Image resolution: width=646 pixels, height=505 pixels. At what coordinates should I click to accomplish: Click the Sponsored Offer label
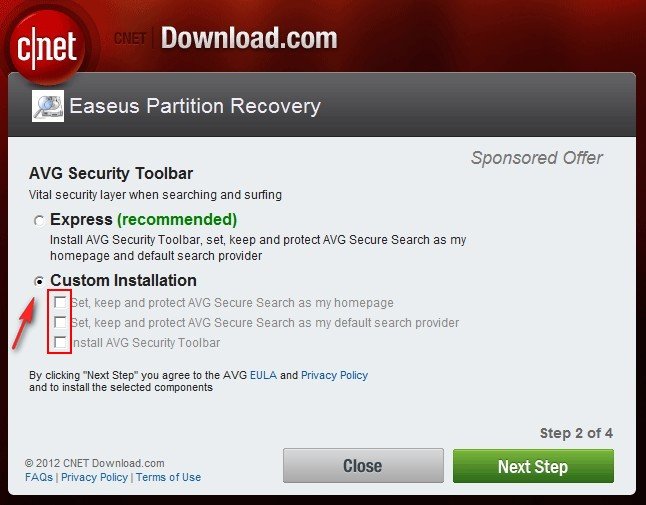(537, 158)
